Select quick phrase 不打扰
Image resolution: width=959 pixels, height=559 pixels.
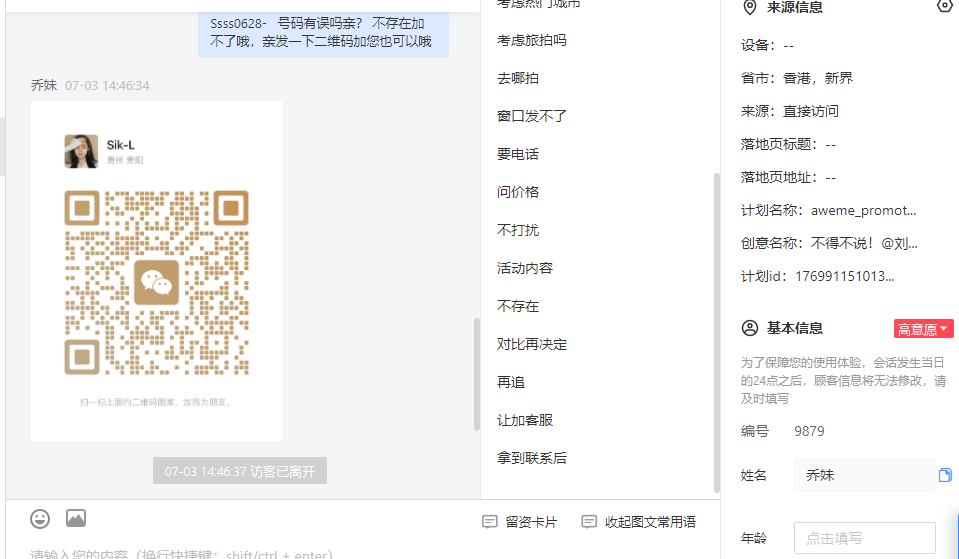point(517,230)
